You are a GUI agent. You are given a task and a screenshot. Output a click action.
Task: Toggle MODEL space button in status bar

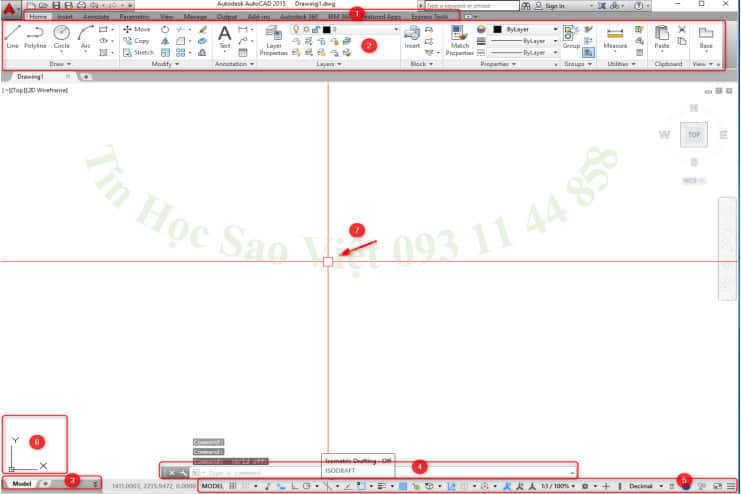pyautogui.click(x=212, y=486)
